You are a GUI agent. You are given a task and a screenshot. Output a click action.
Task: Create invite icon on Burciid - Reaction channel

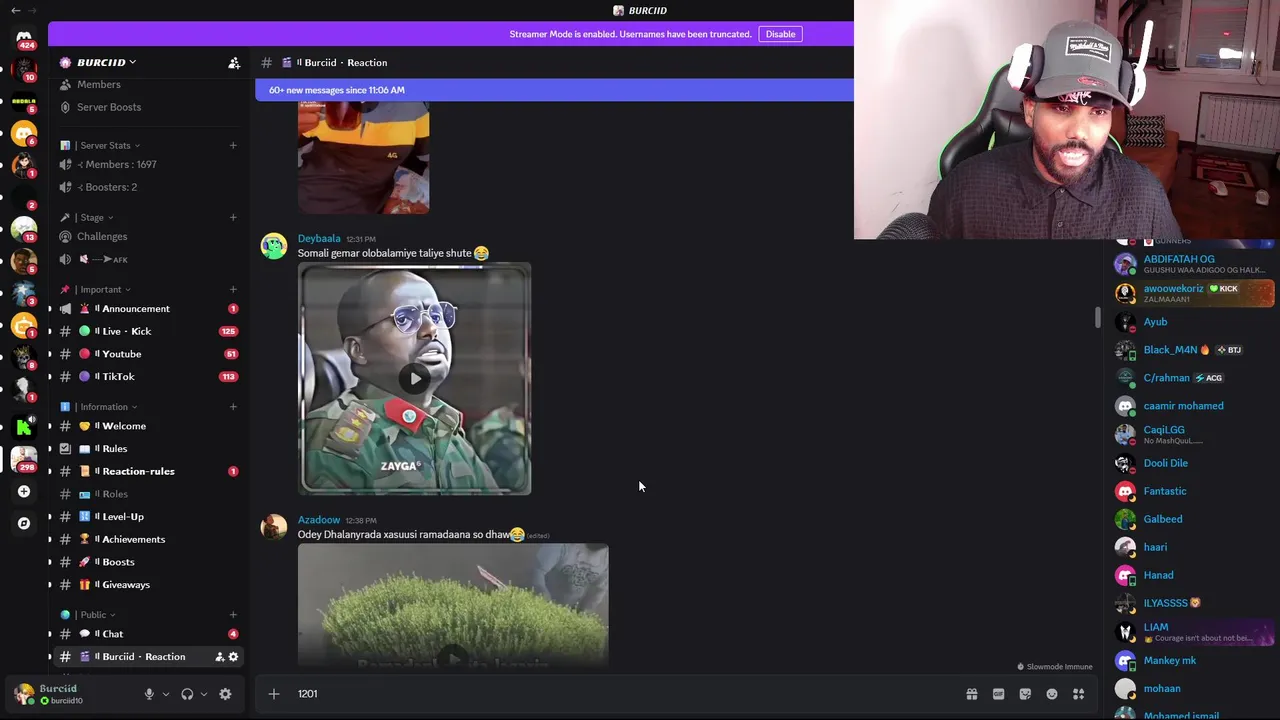pos(219,657)
